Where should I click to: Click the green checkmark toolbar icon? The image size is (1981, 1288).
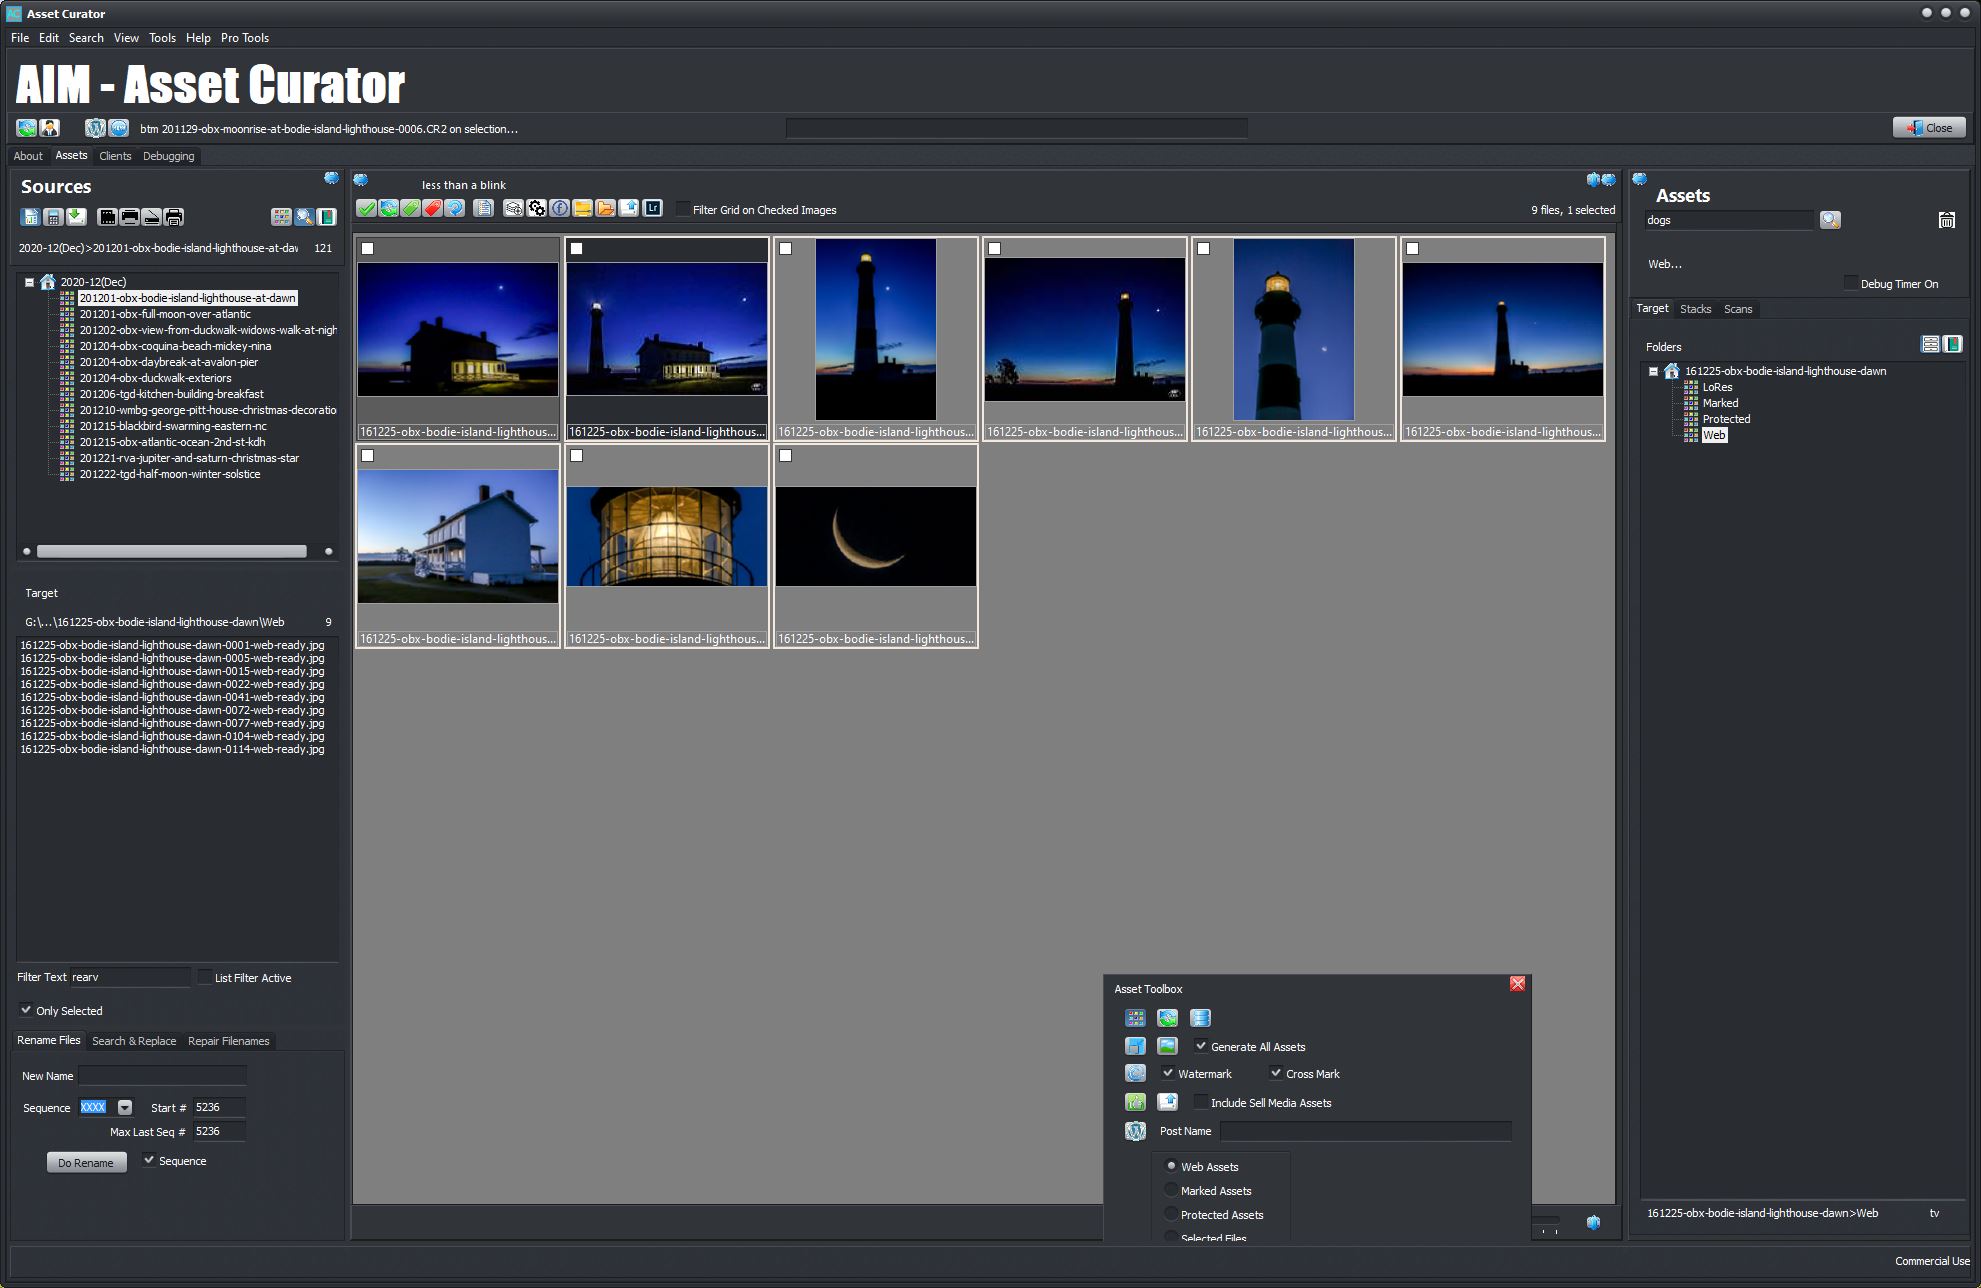(x=366, y=208)
